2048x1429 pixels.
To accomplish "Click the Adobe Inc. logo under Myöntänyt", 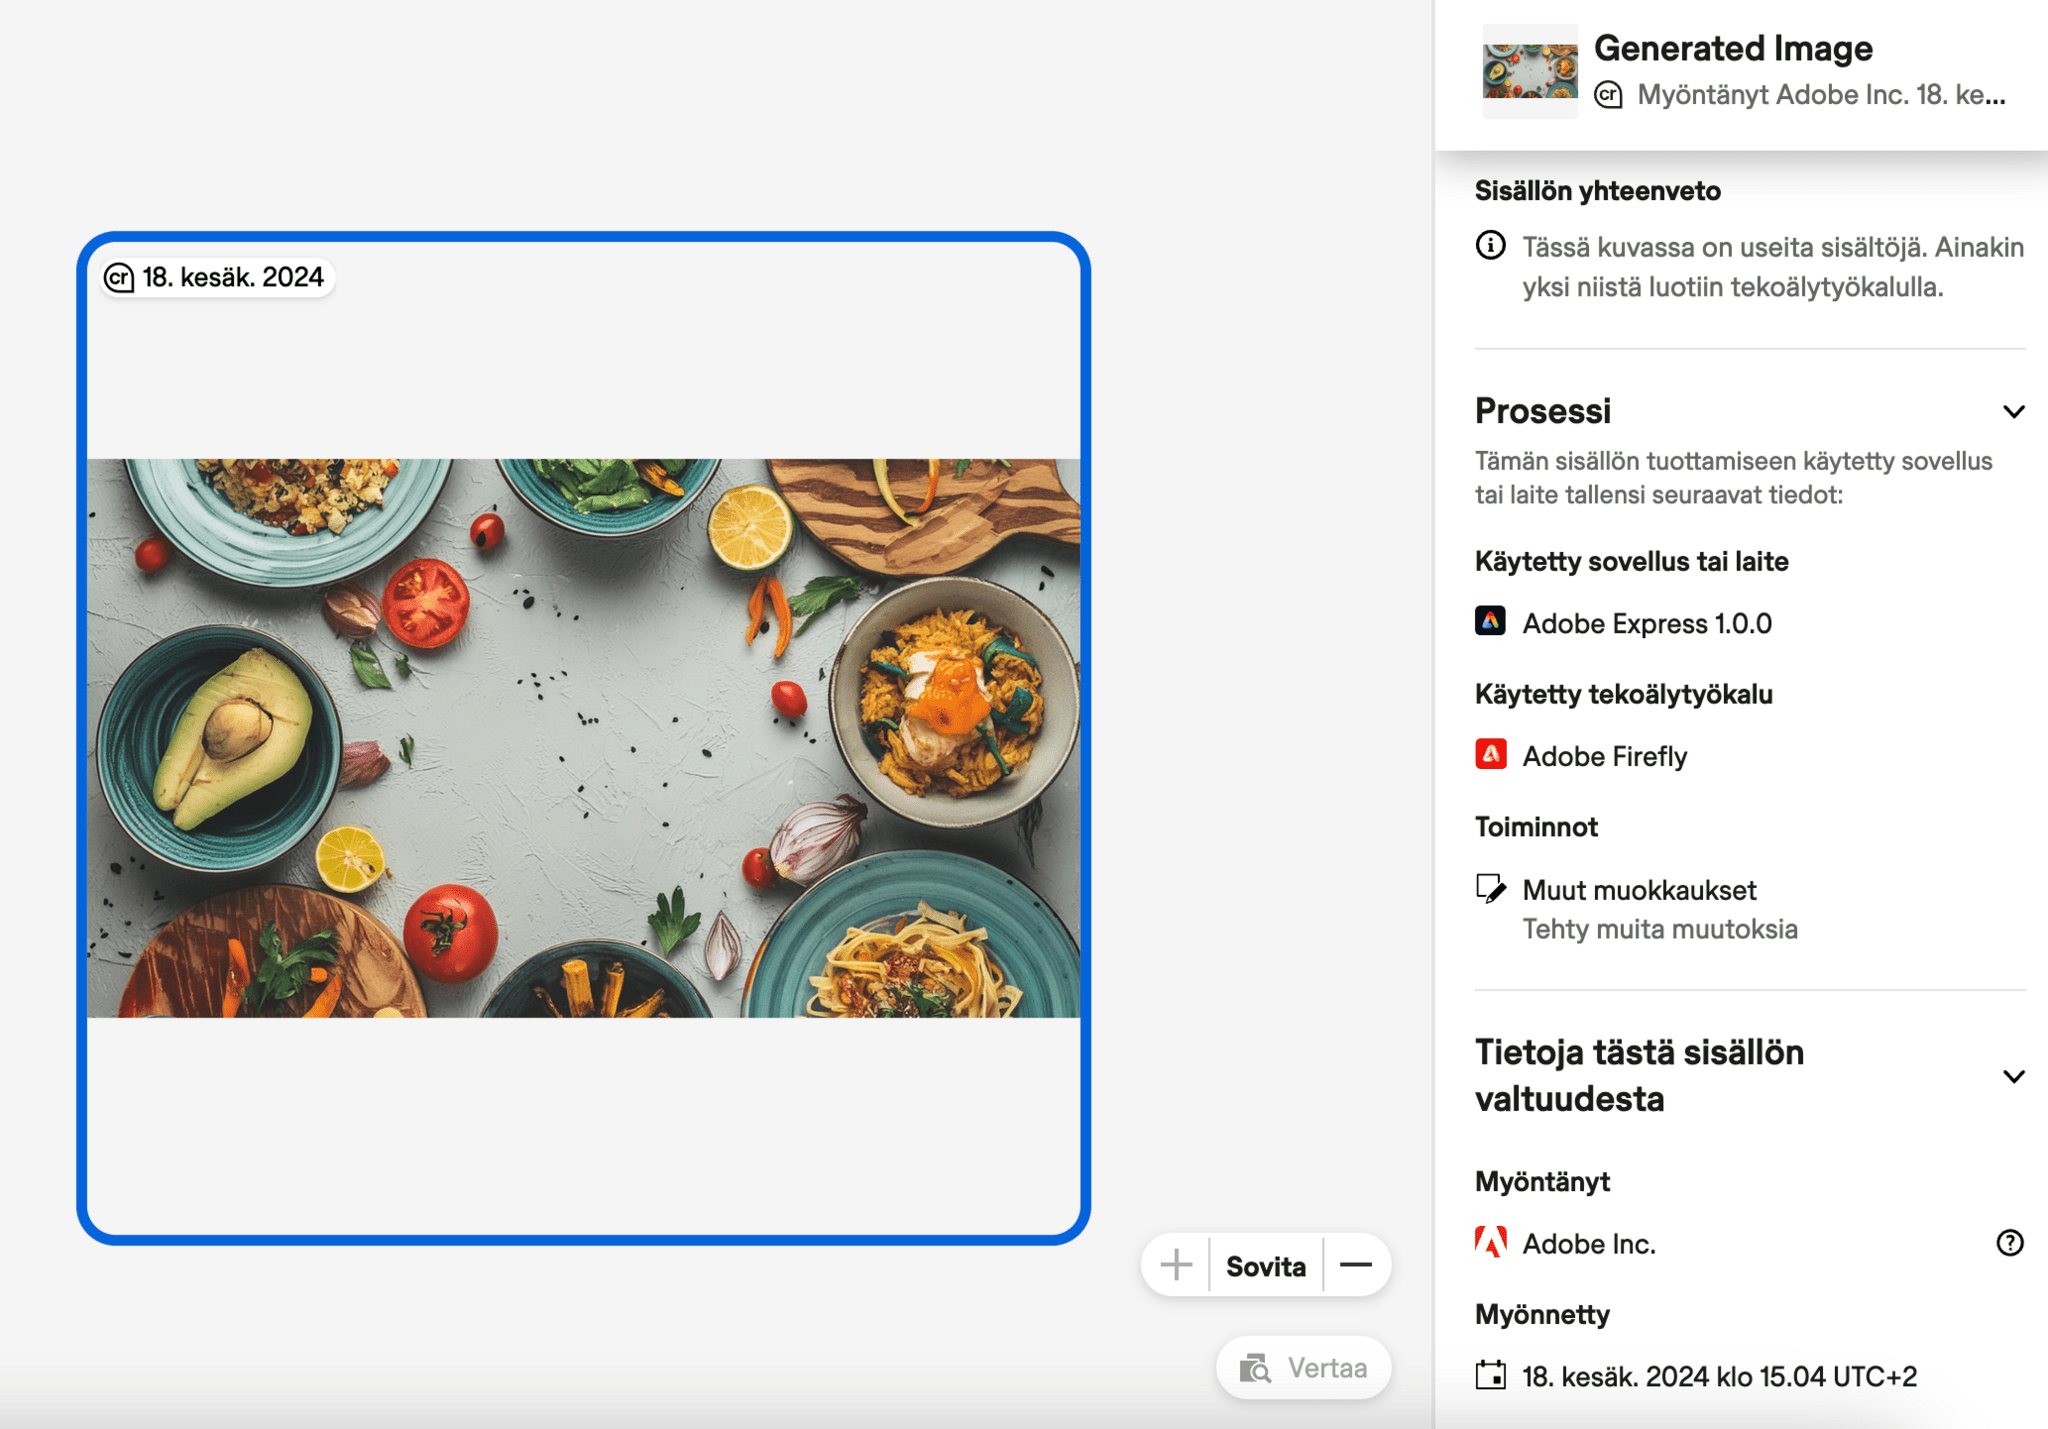I will click(1490, 1243).
